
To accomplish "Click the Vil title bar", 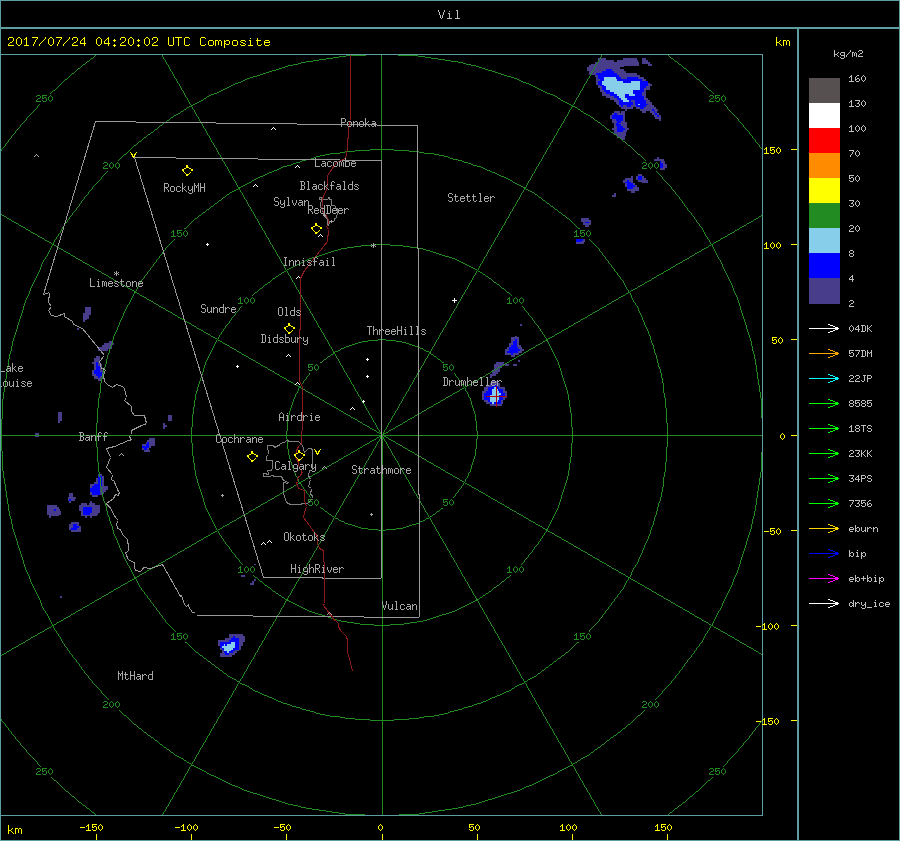I will click(450, 14).
